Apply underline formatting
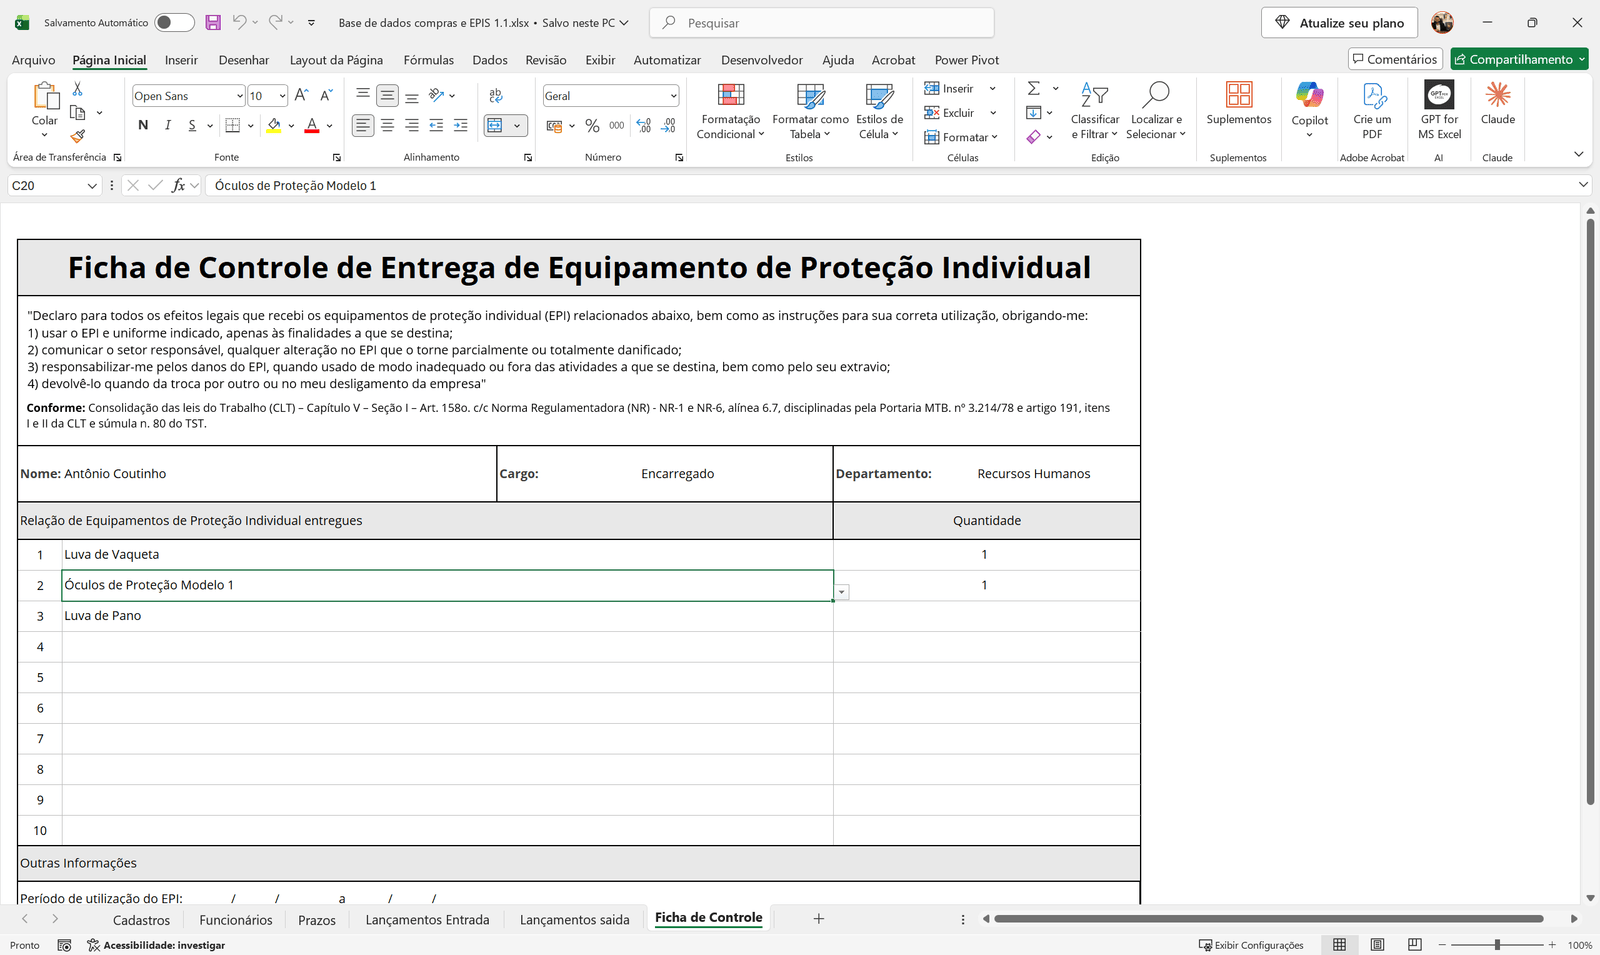This screenshot has height=955, width=1600. pyautogui.click(x=191, y=125)
